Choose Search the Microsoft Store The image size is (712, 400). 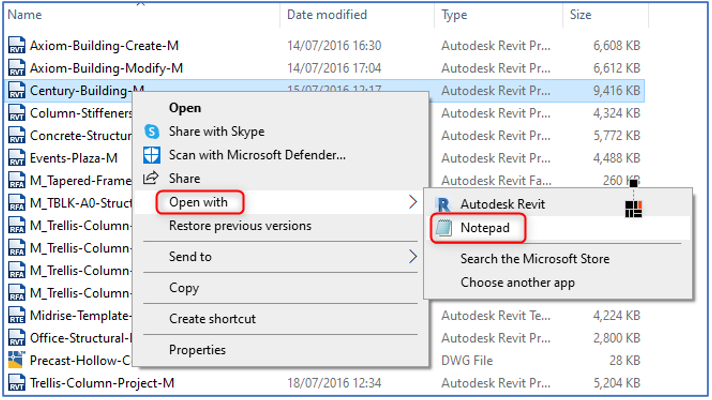pos(535,259)
